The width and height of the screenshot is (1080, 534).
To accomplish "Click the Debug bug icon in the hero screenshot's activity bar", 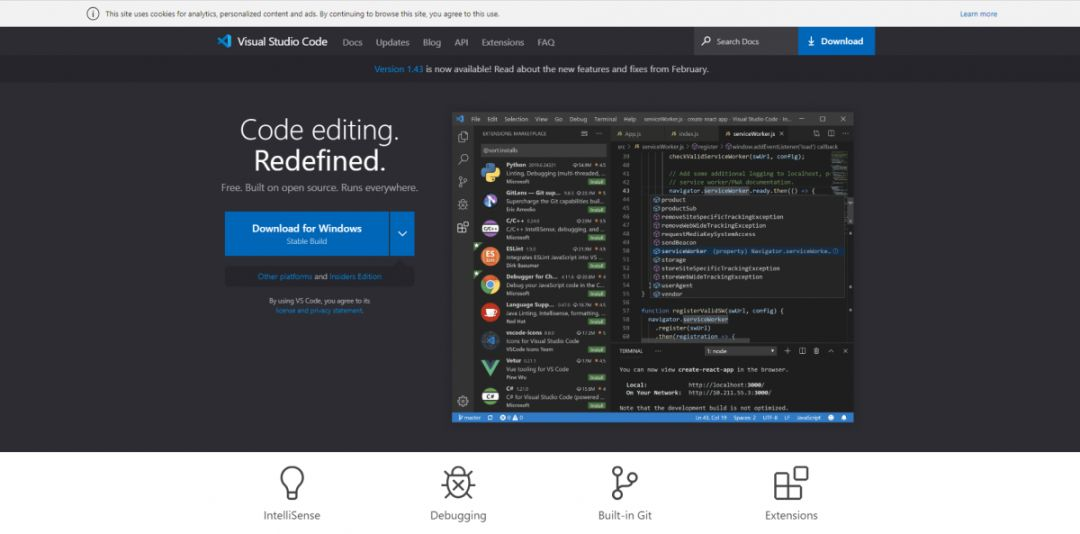I will [x=463, y=205].
